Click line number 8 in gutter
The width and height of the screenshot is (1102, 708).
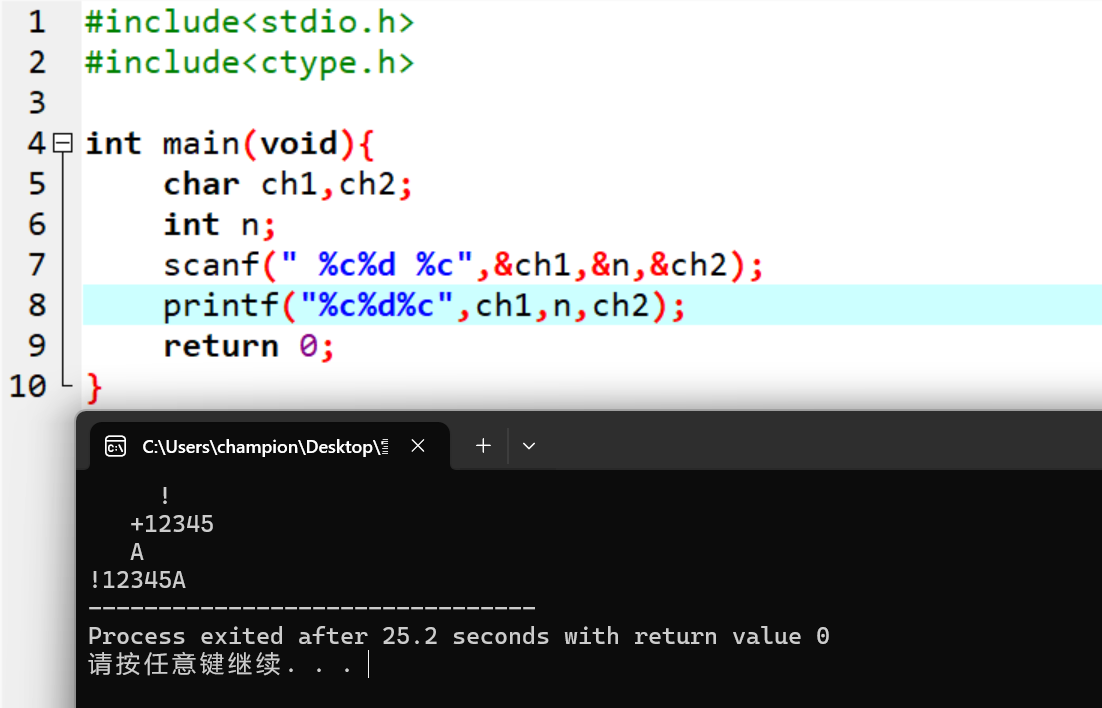tap(37, 305)
